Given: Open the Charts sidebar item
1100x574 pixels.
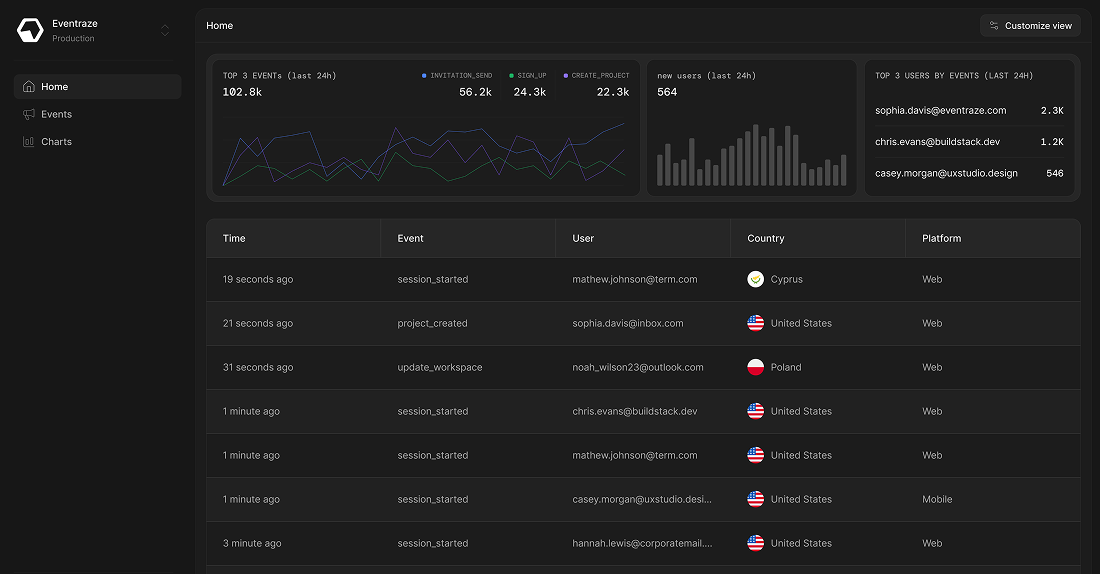Looking at the screenshot, I should pos(98,141).
